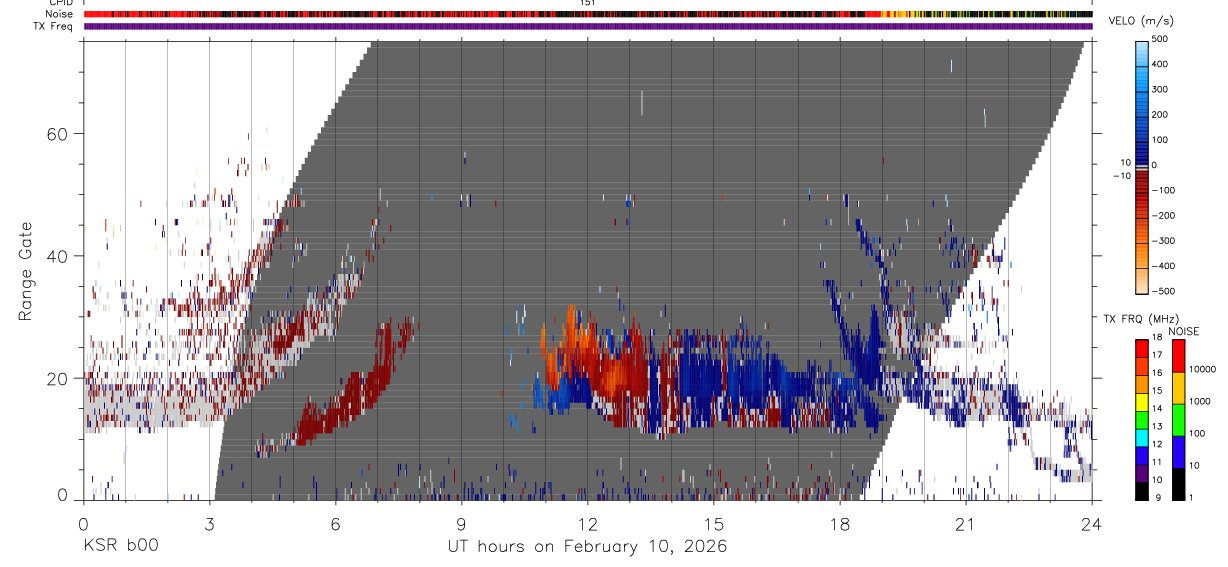Click the TX FRQ frequency color bar

[x=1142, y=420]
